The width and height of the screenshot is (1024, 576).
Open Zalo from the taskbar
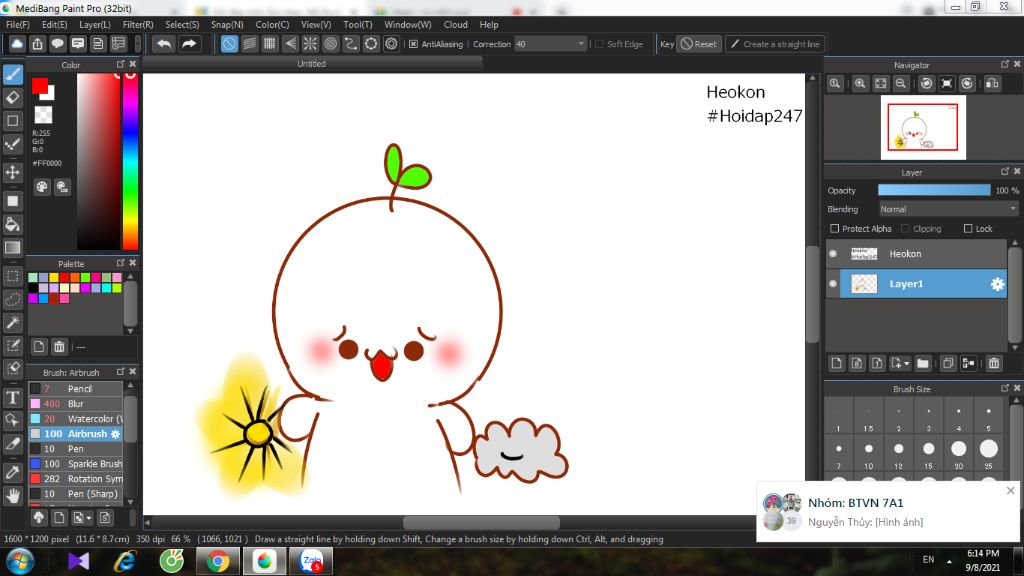pos(311,561)
